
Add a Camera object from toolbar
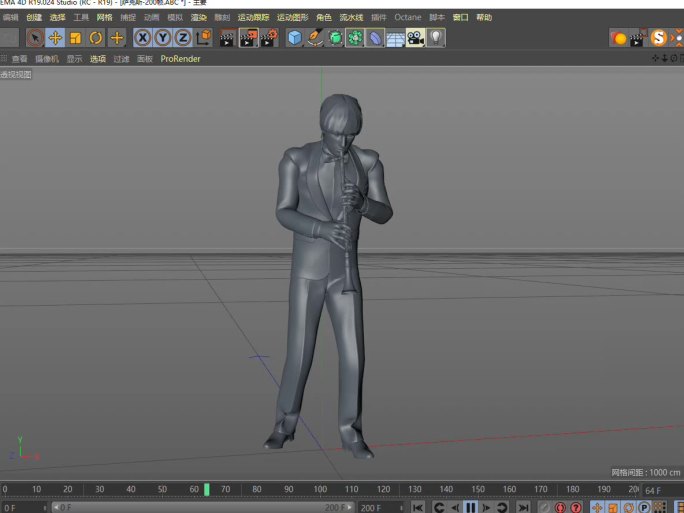click(415, 38)
